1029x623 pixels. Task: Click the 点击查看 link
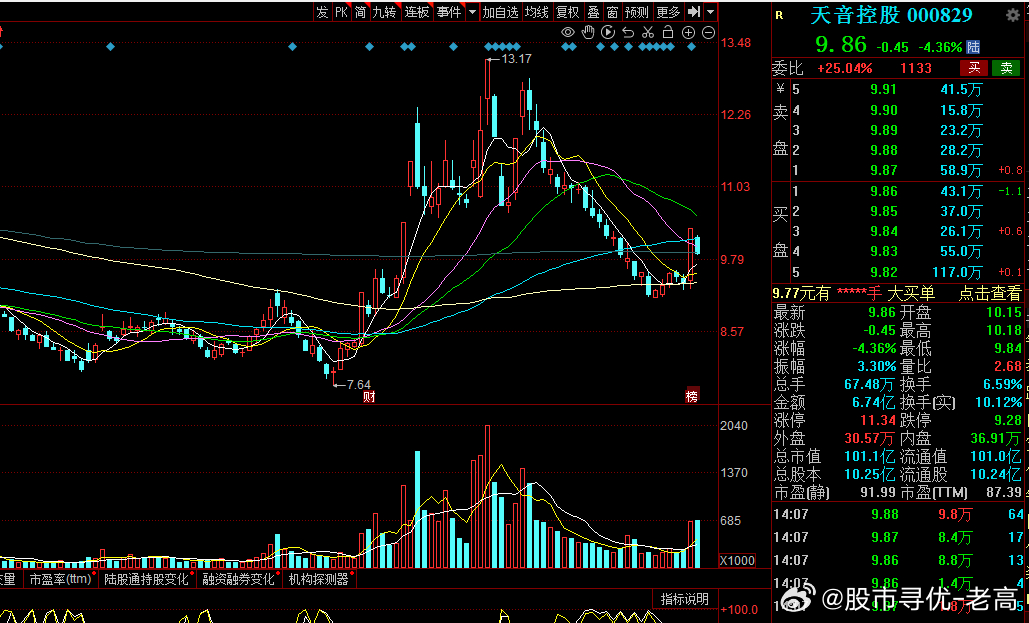[990, 293]
